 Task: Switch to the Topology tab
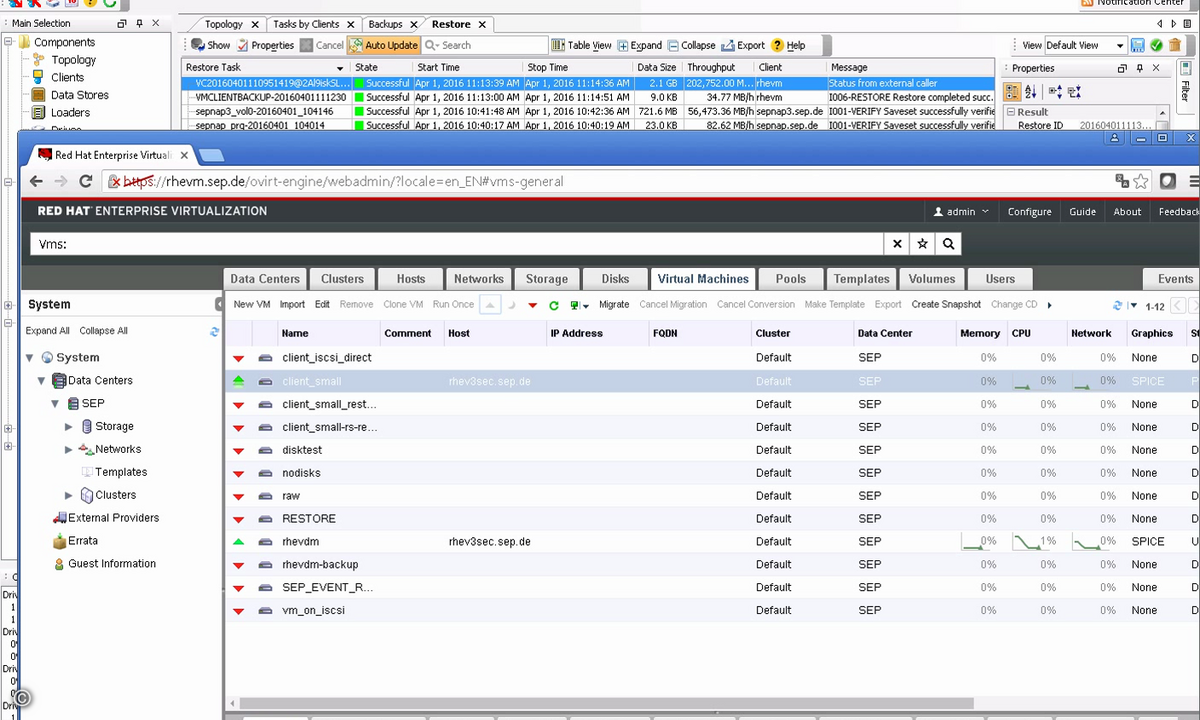(x=224, y=24)
